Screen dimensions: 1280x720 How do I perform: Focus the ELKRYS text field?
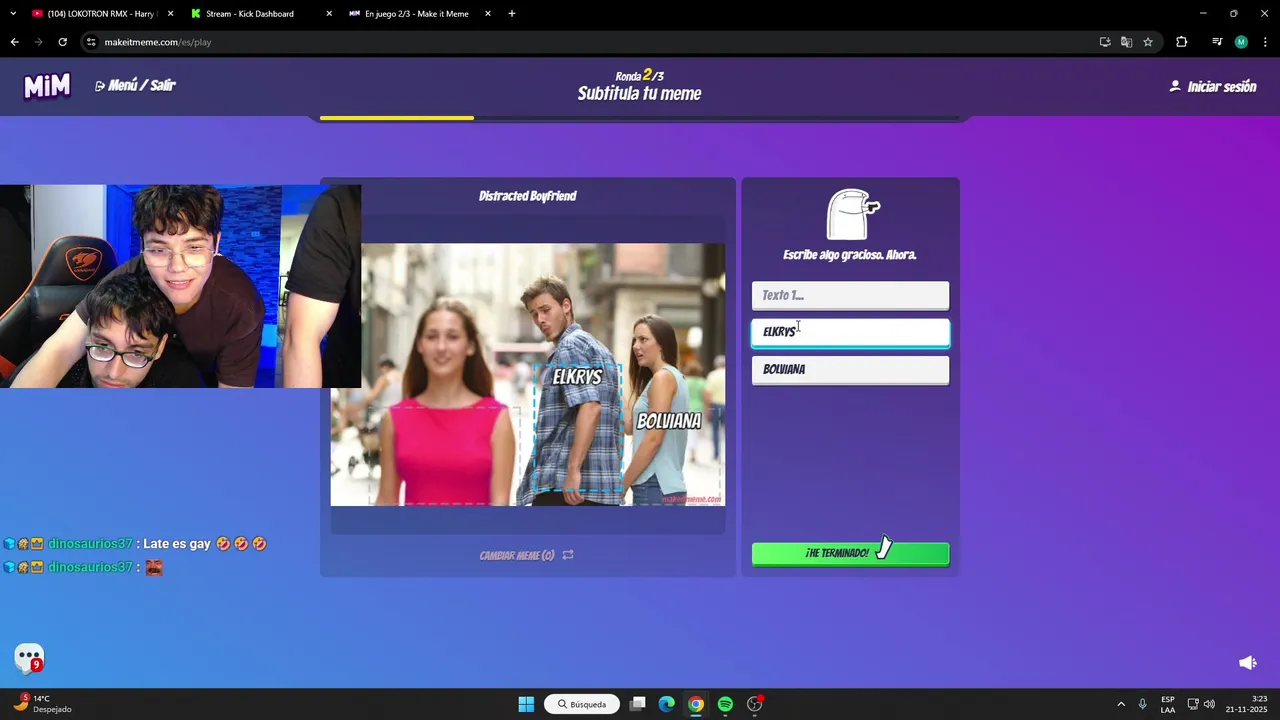coord(850,332)
